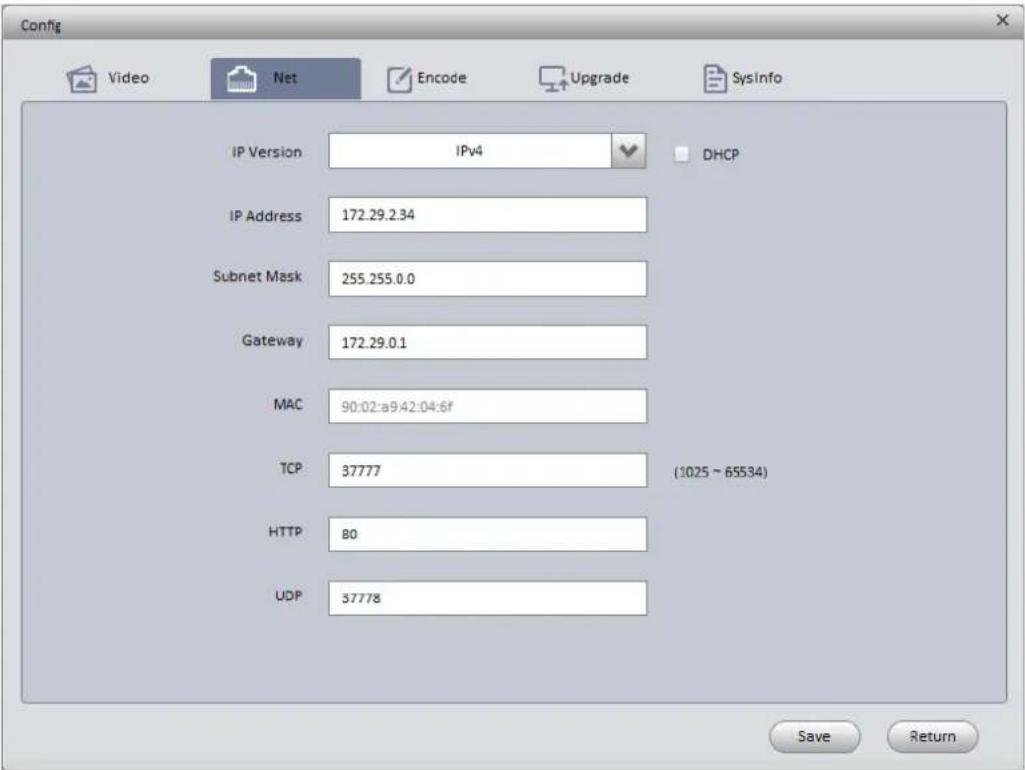The image size is (1025, 770).
Task: Click the MAC label
Action: [x=288, y=405]
